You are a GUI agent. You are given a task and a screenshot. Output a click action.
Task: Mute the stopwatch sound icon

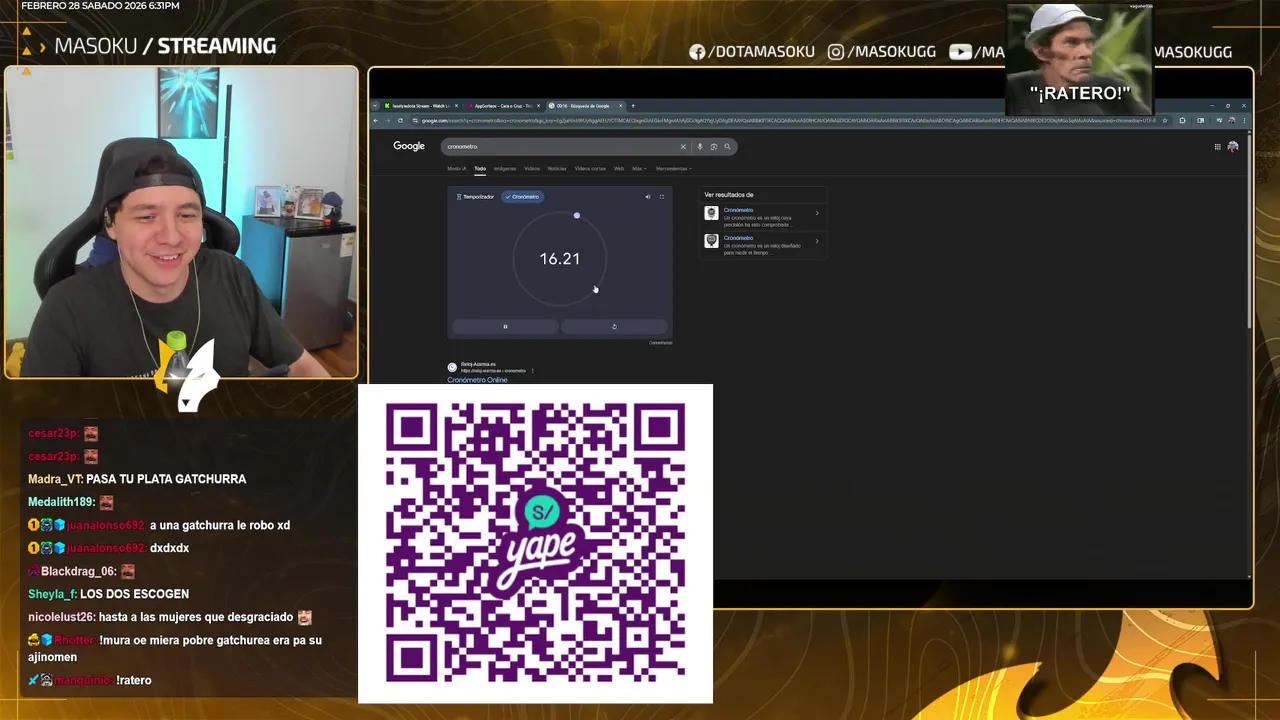(x=647, y=197)
